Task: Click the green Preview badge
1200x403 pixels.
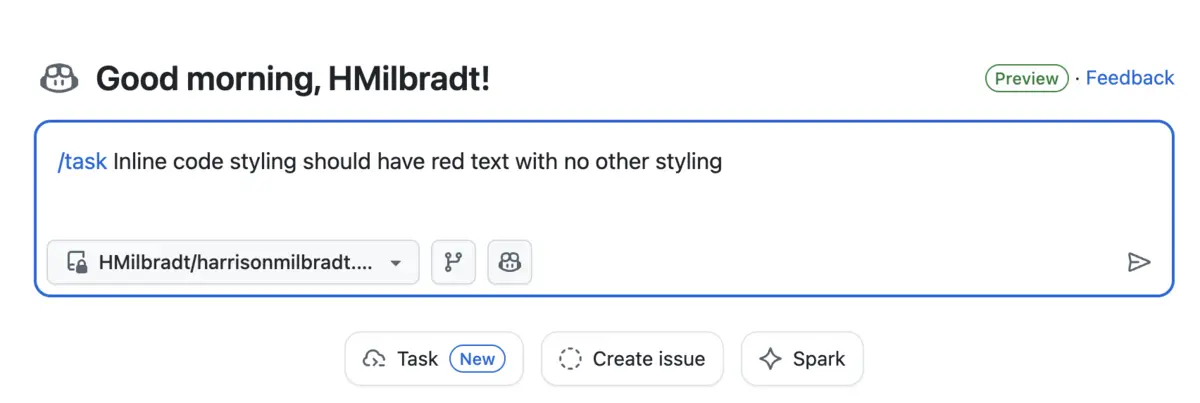Action: [1026, 78]
